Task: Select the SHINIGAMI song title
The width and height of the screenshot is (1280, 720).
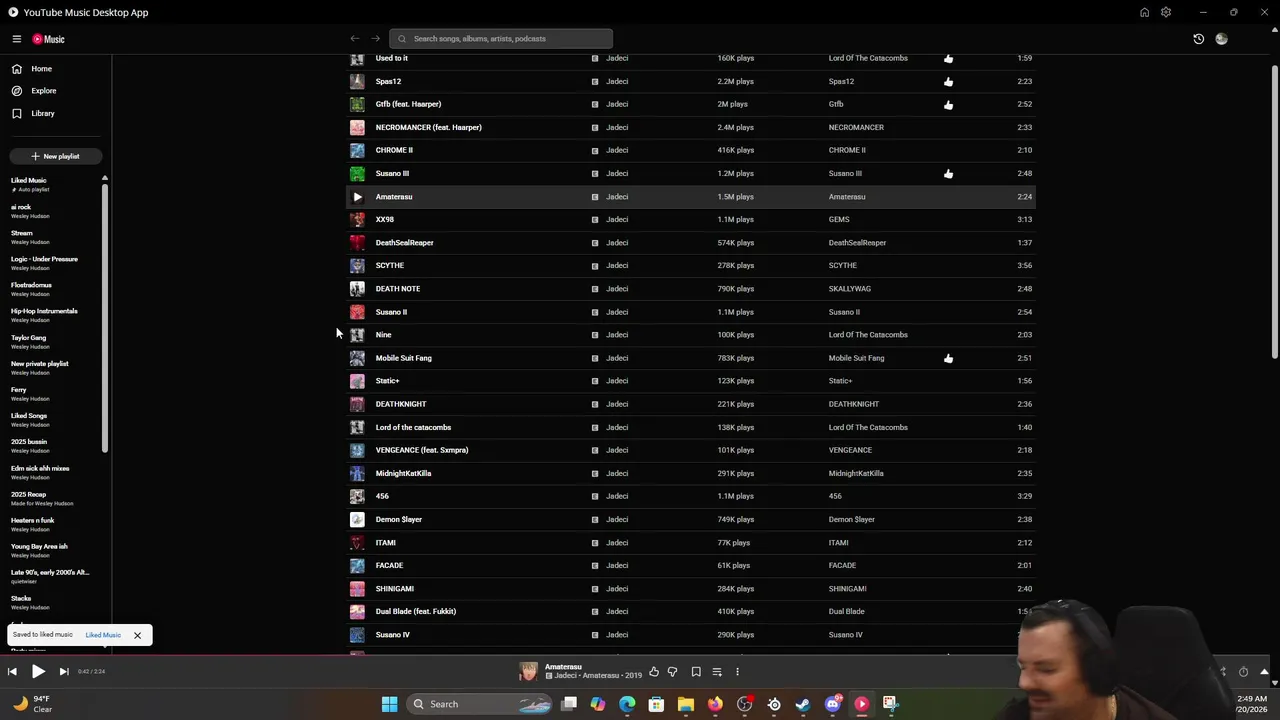Action: point(395,589)
